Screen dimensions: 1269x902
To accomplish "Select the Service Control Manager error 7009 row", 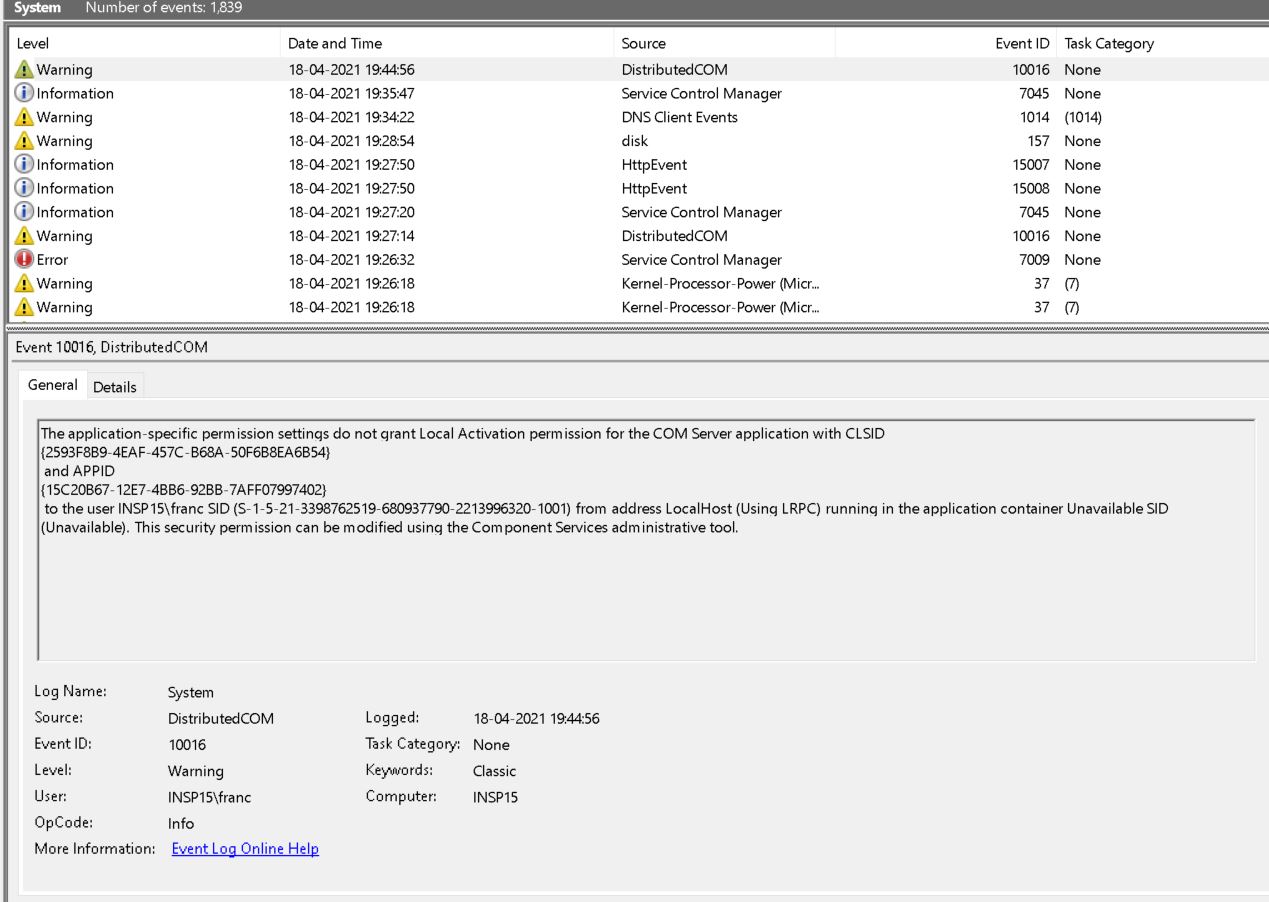I will (x=638, y=260).
